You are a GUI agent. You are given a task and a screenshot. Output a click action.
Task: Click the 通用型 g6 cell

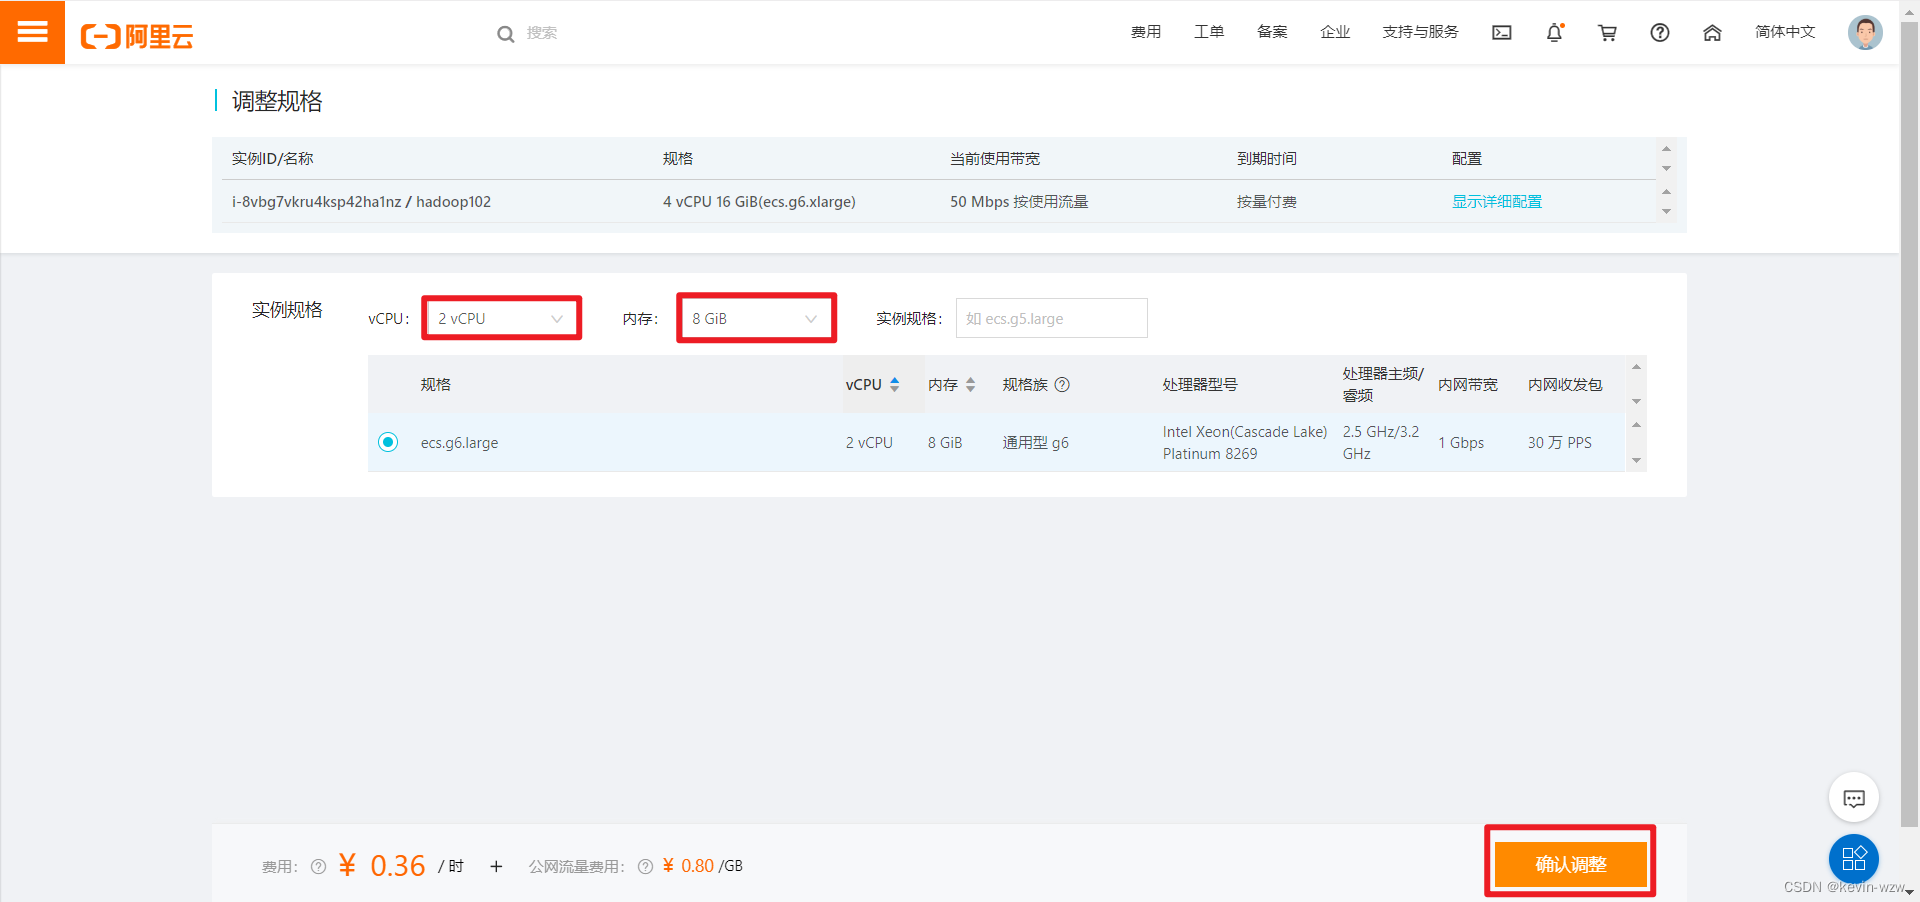coord(1035,443)
